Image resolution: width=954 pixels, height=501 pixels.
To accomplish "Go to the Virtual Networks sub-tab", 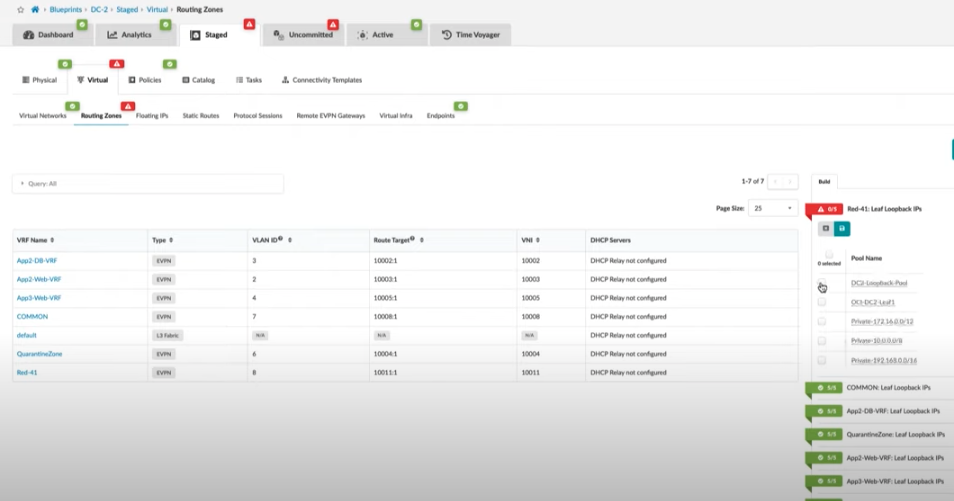I will coord(43,116).
